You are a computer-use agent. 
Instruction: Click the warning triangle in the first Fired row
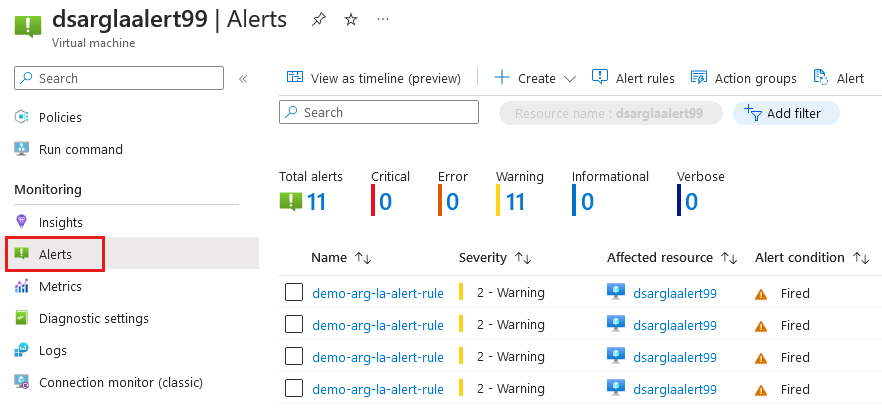[x=761, y=294]
